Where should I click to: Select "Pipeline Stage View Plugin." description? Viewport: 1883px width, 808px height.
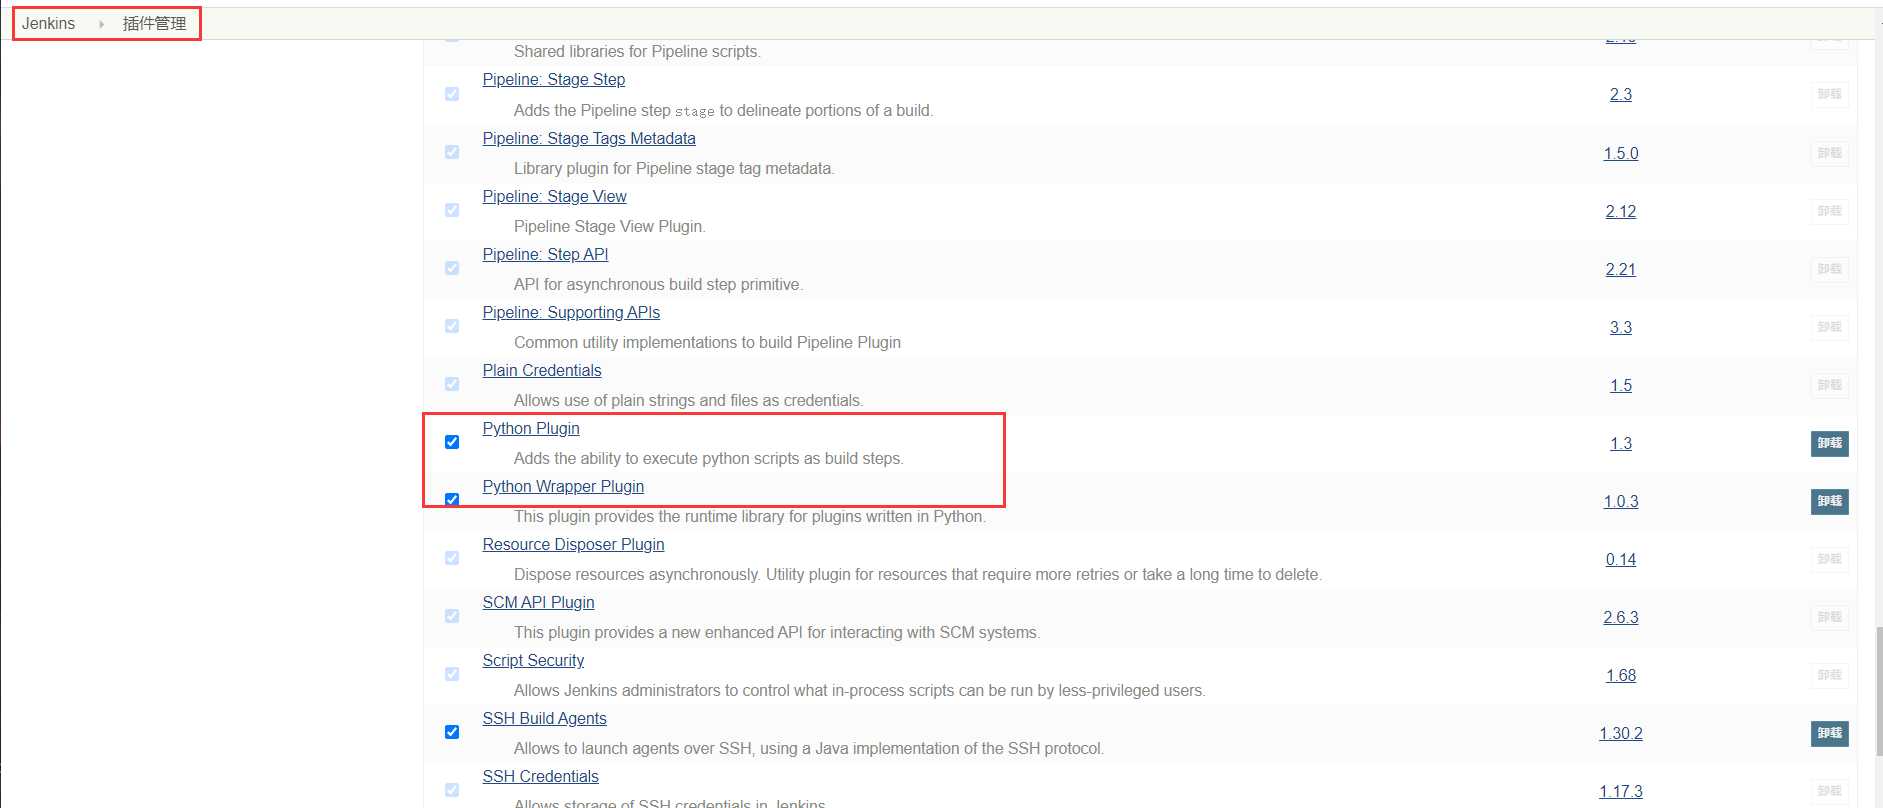pos(610,226)
